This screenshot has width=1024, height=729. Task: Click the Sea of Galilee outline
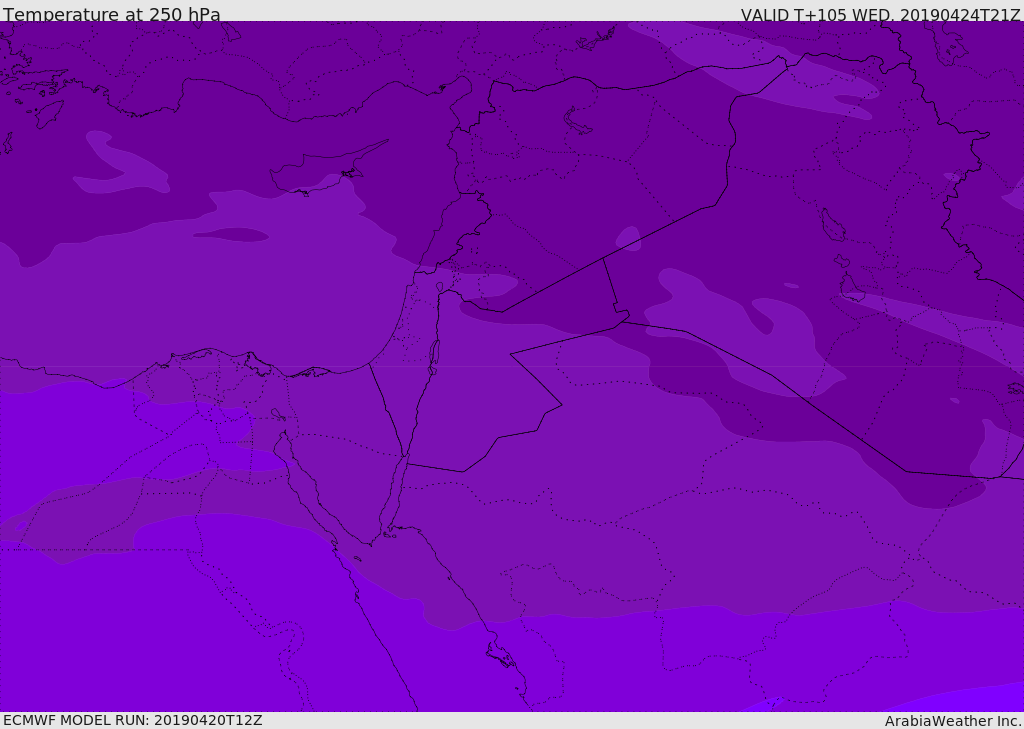coord(439,287)
